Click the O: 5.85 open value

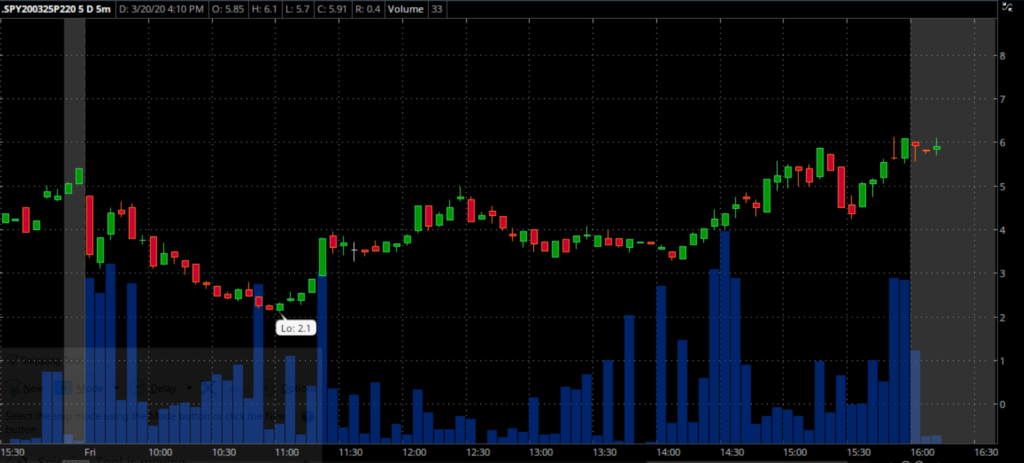coord(229,9)
